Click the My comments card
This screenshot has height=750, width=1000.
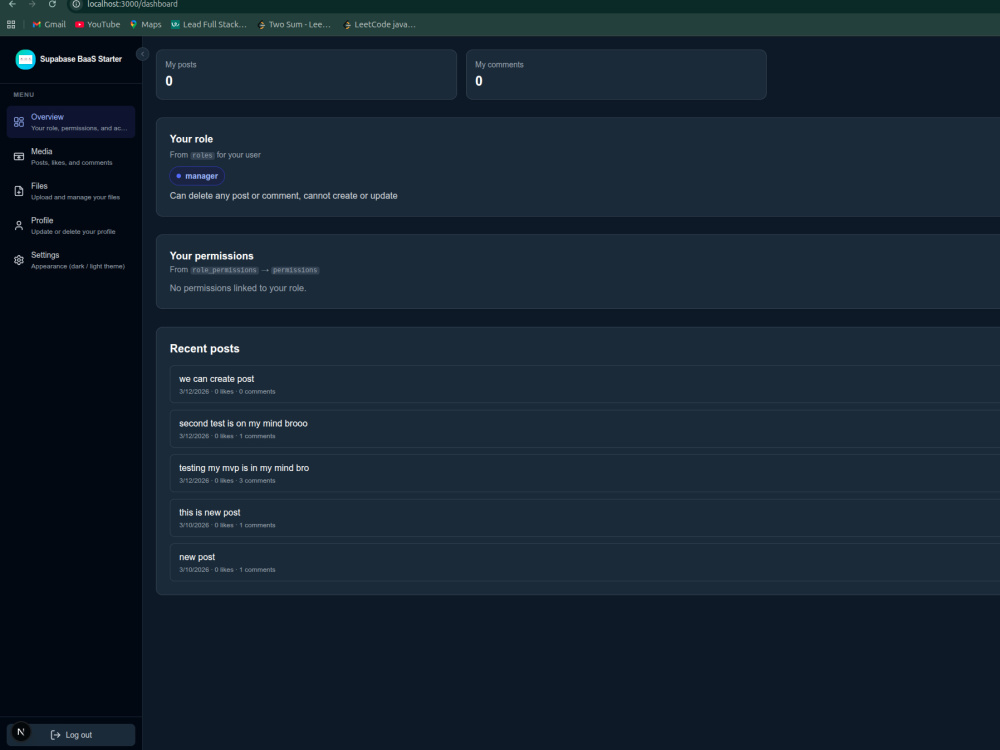pos(616,75)
